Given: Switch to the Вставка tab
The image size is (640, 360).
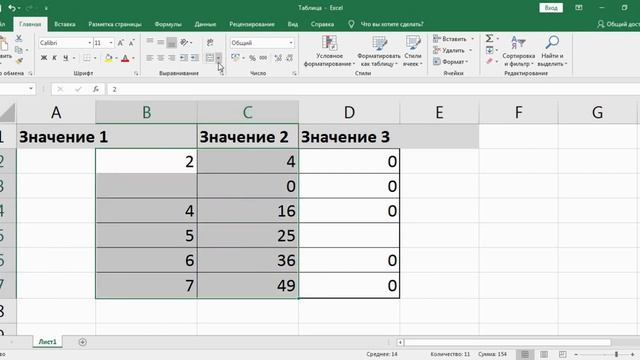Looking at the screenshot, I should pyautogui.click(x=65, y=24).
